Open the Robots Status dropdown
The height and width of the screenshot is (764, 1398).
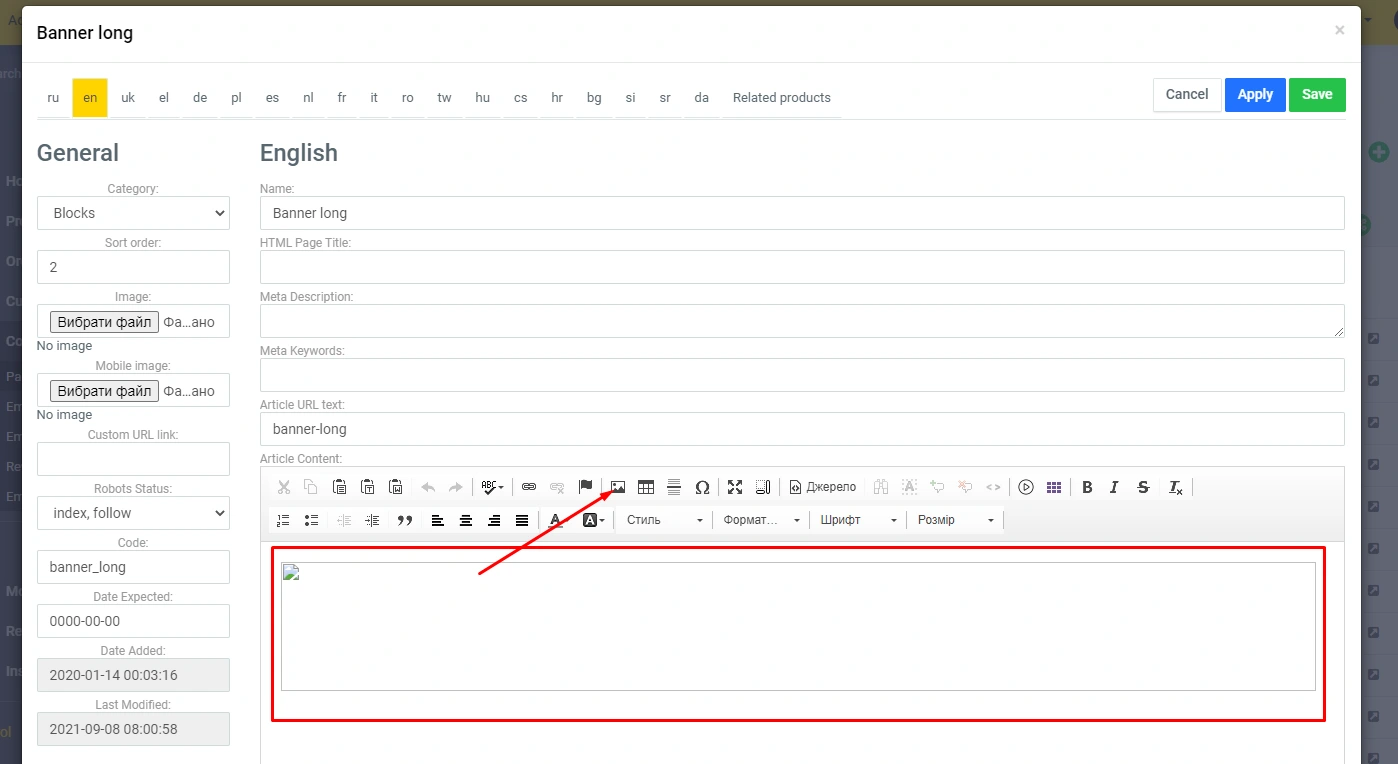(x=133, y=513)
